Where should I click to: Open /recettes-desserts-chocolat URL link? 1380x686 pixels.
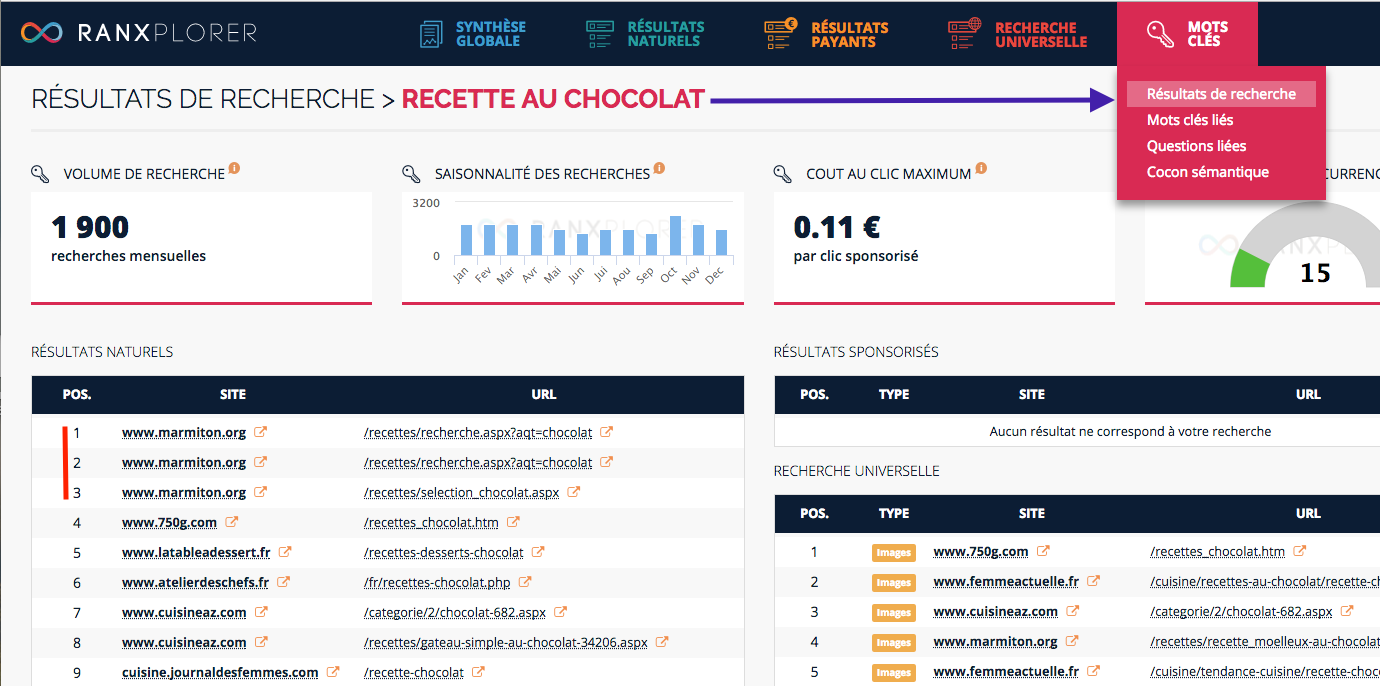click(x=444, y=553)
